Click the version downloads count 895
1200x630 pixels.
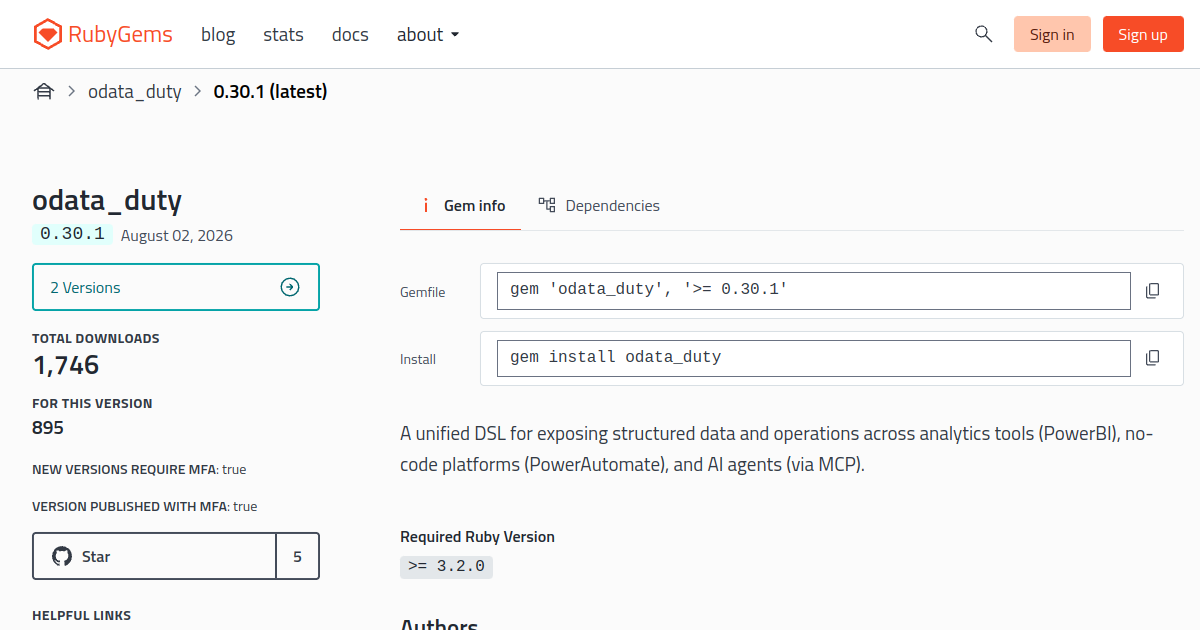point(48,428)
